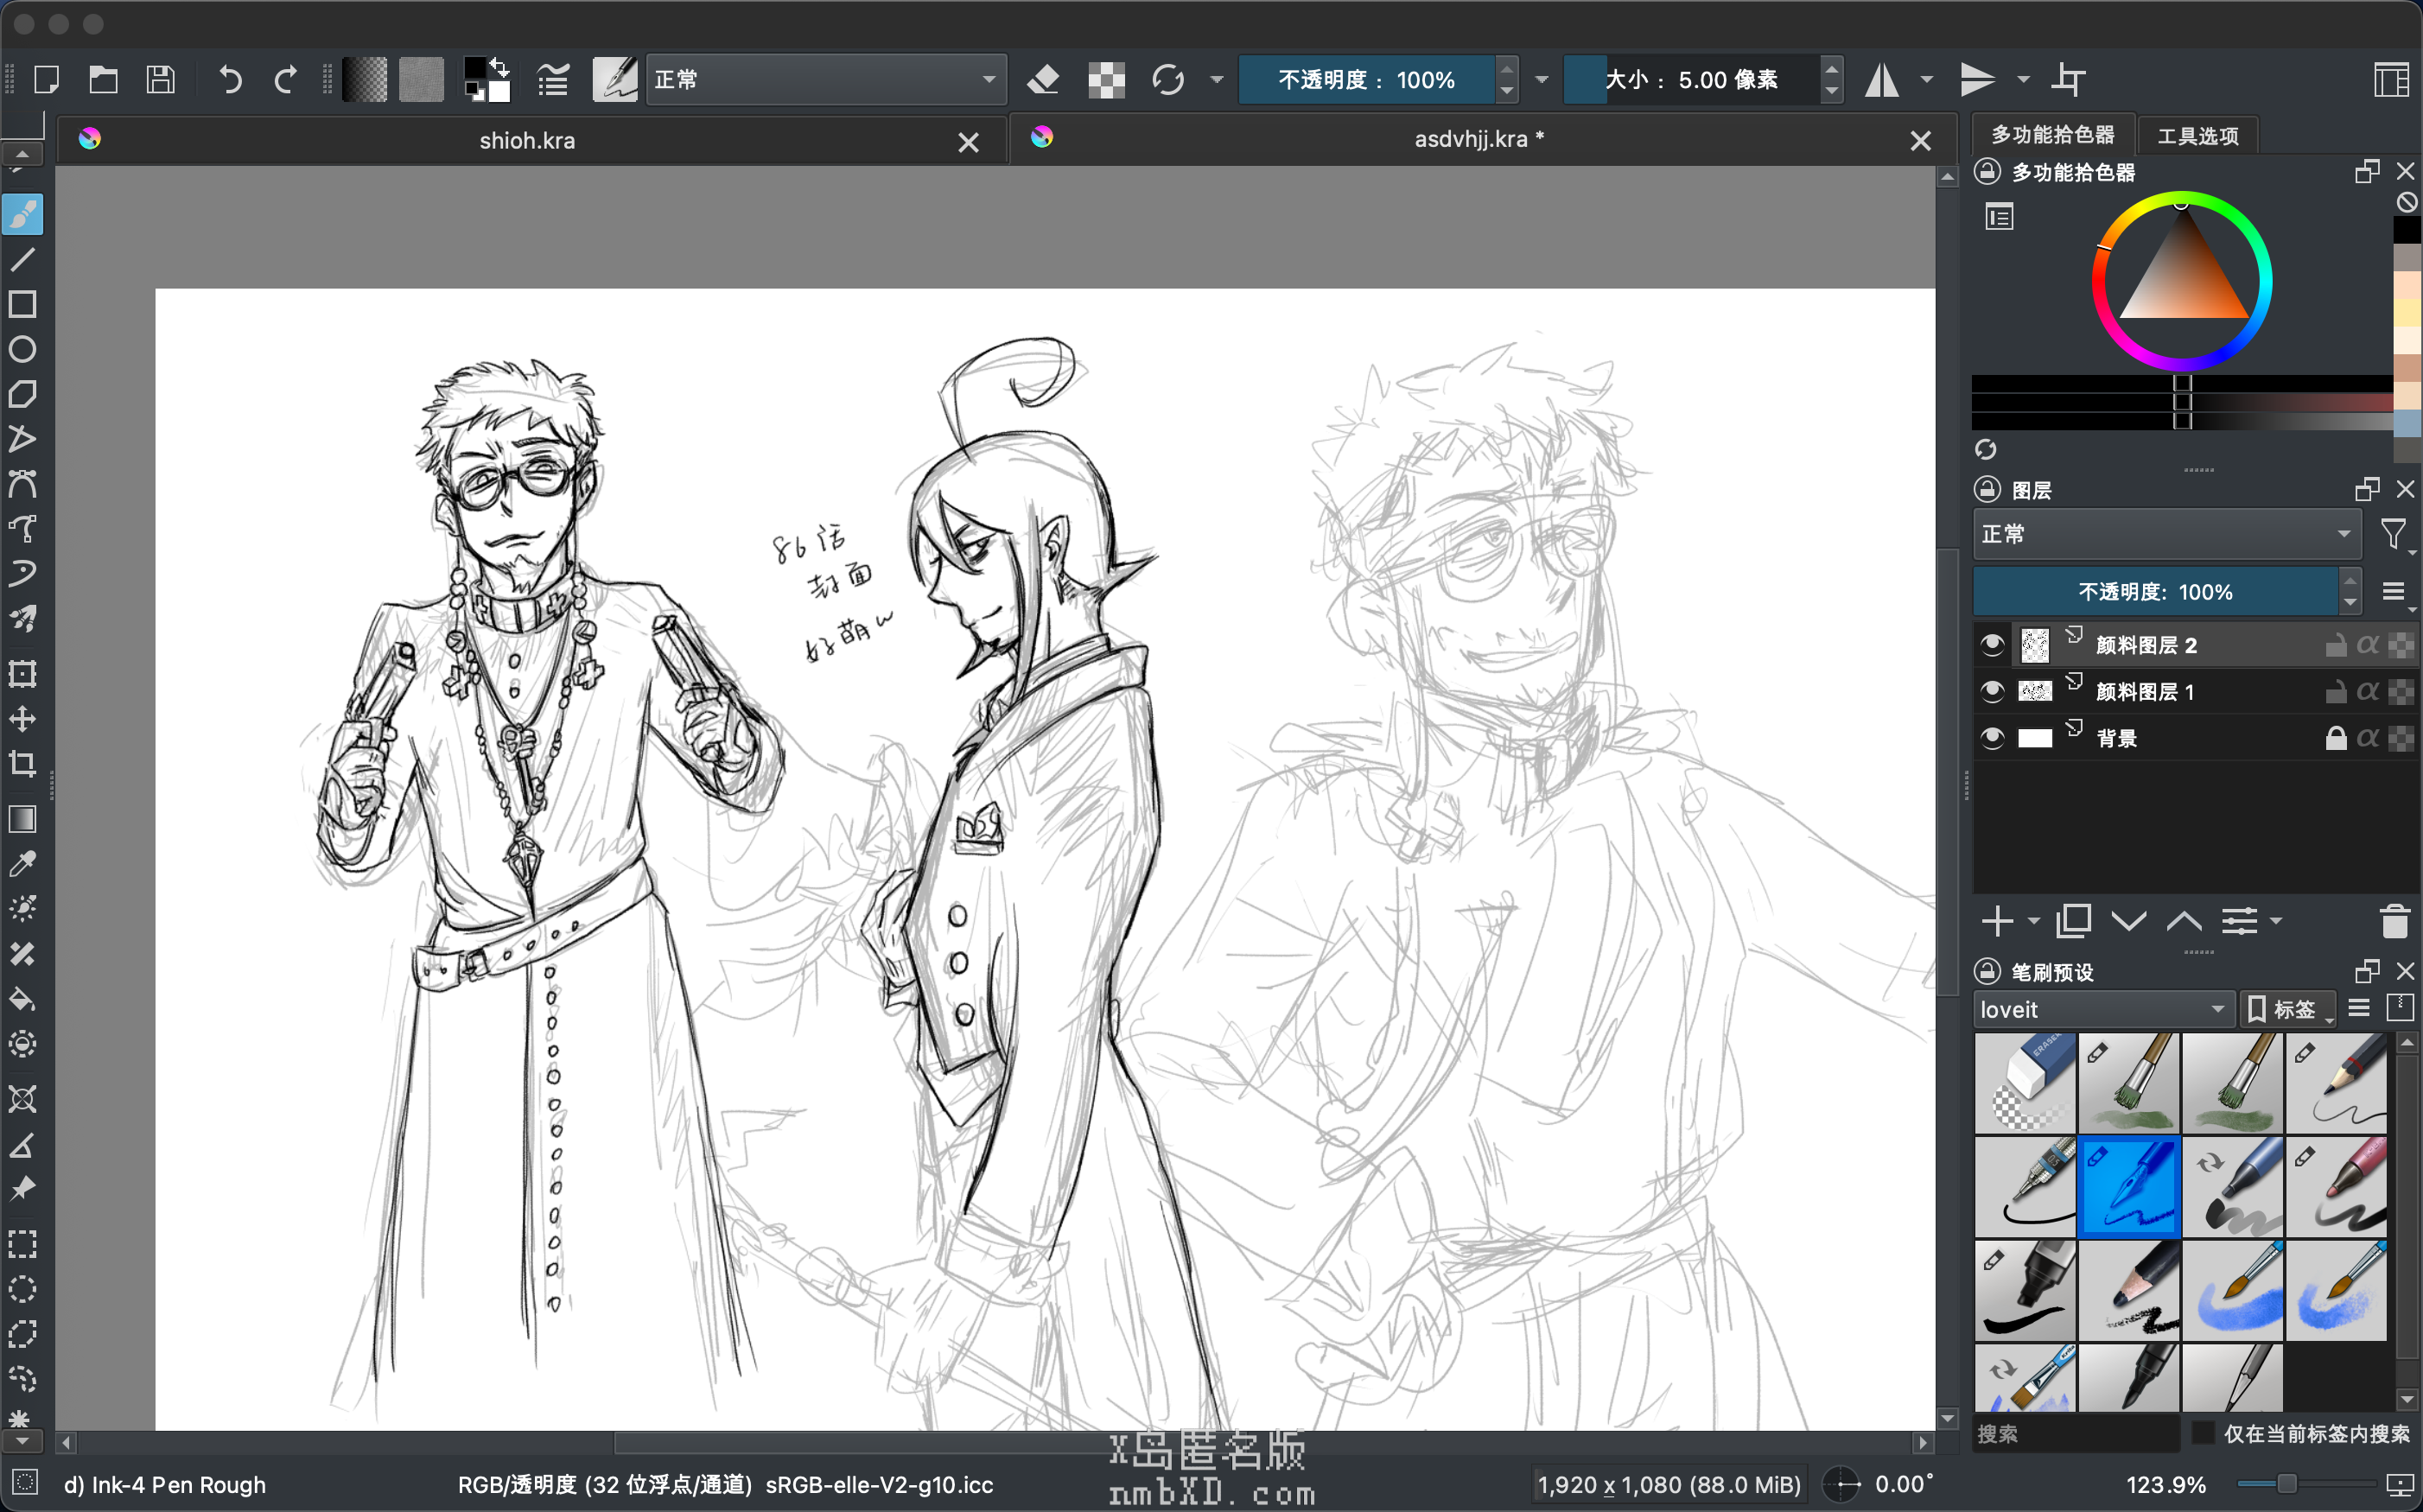Enable 仅在当前标签内搜索 checkbox

2202,1432
